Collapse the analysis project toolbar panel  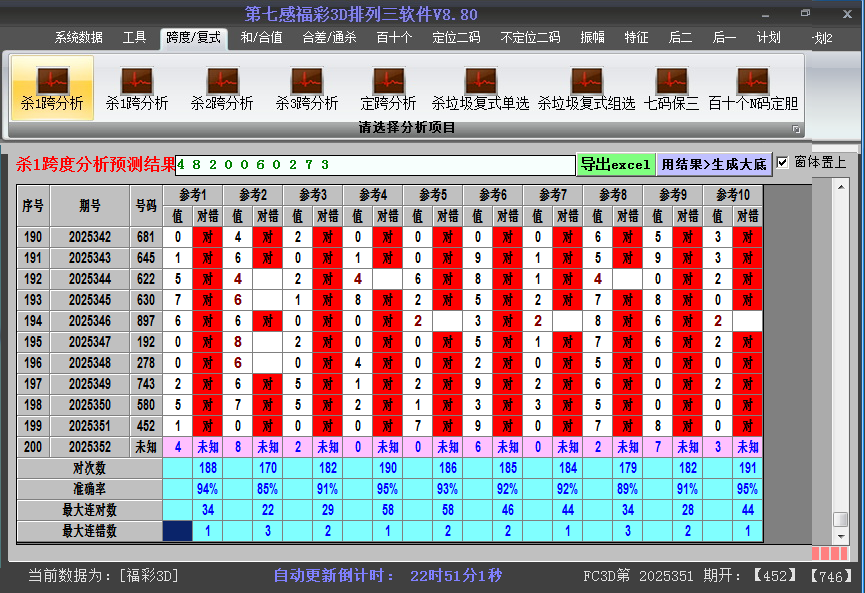point(797,127)
